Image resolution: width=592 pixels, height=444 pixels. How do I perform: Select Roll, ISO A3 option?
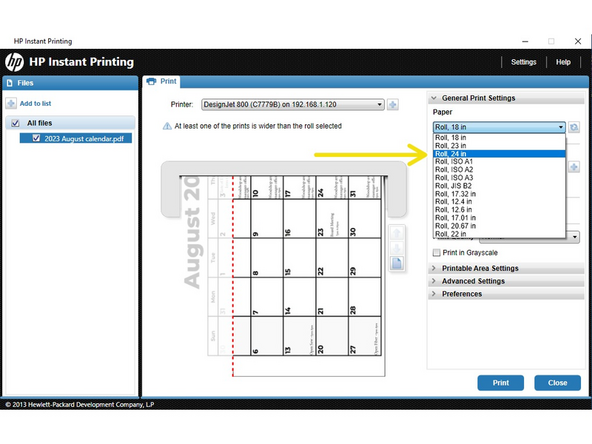pos(499,178)
